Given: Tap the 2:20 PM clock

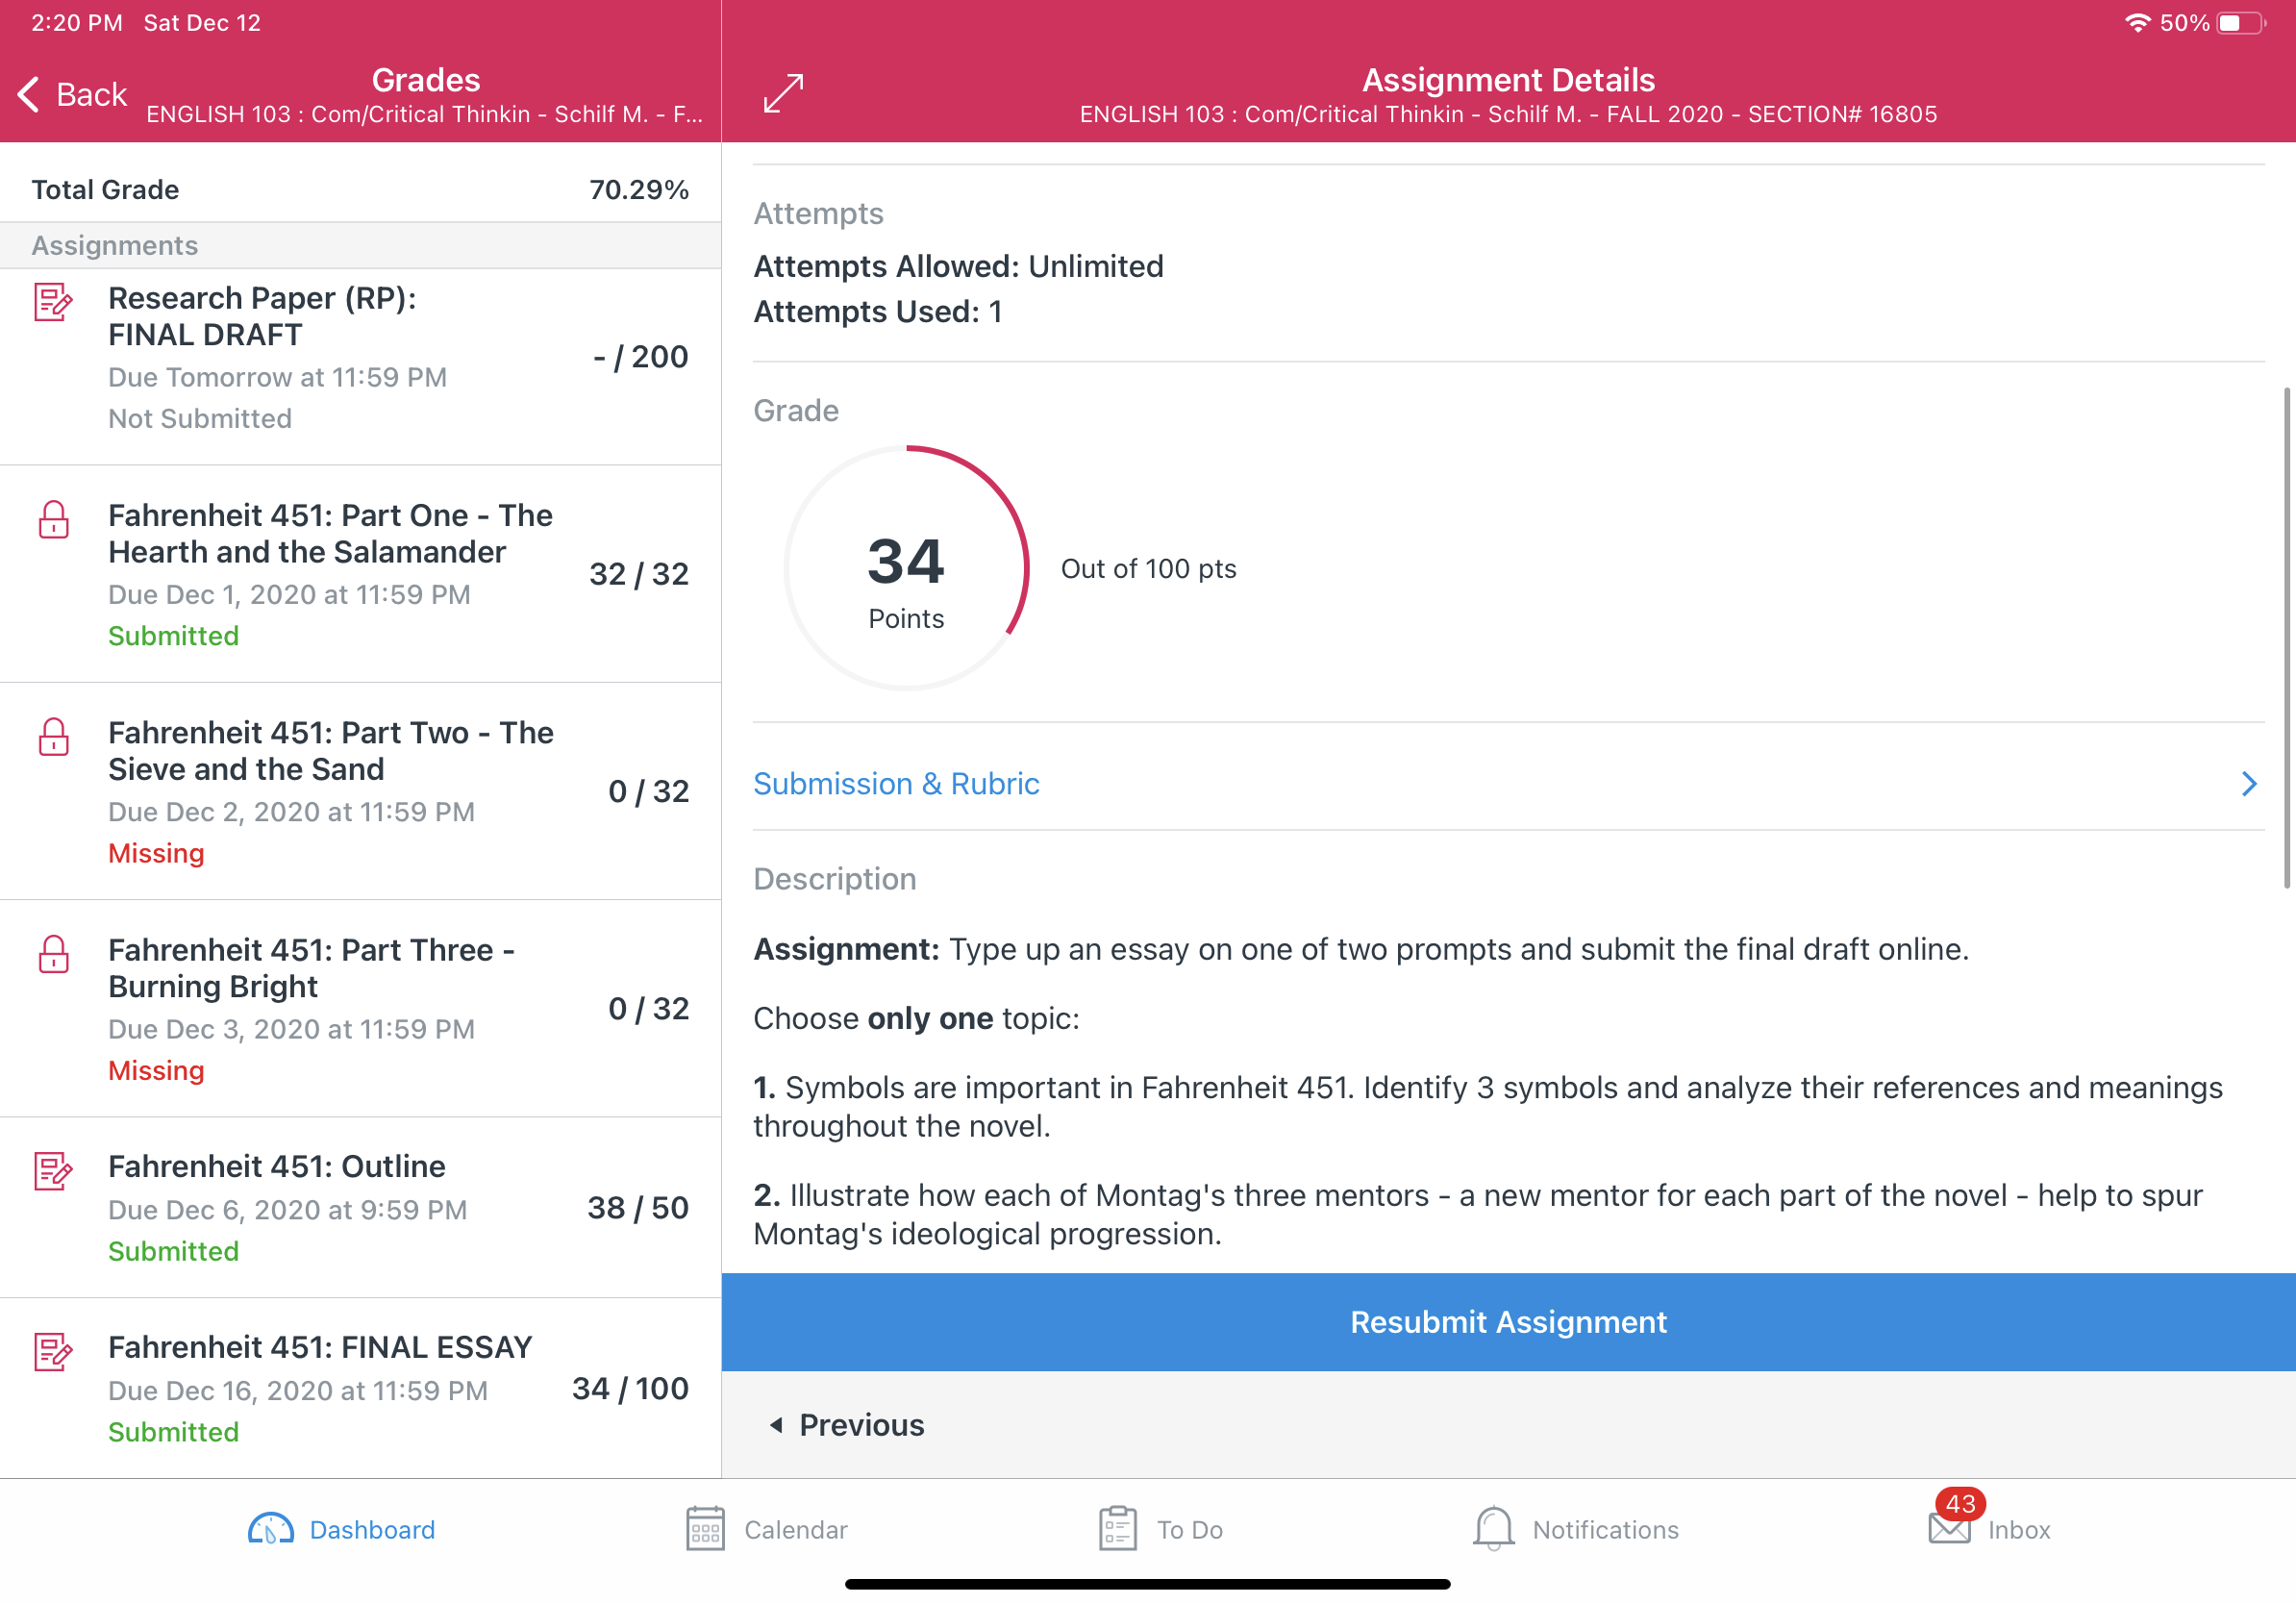Looking at the screenshot, I should 77,22.
